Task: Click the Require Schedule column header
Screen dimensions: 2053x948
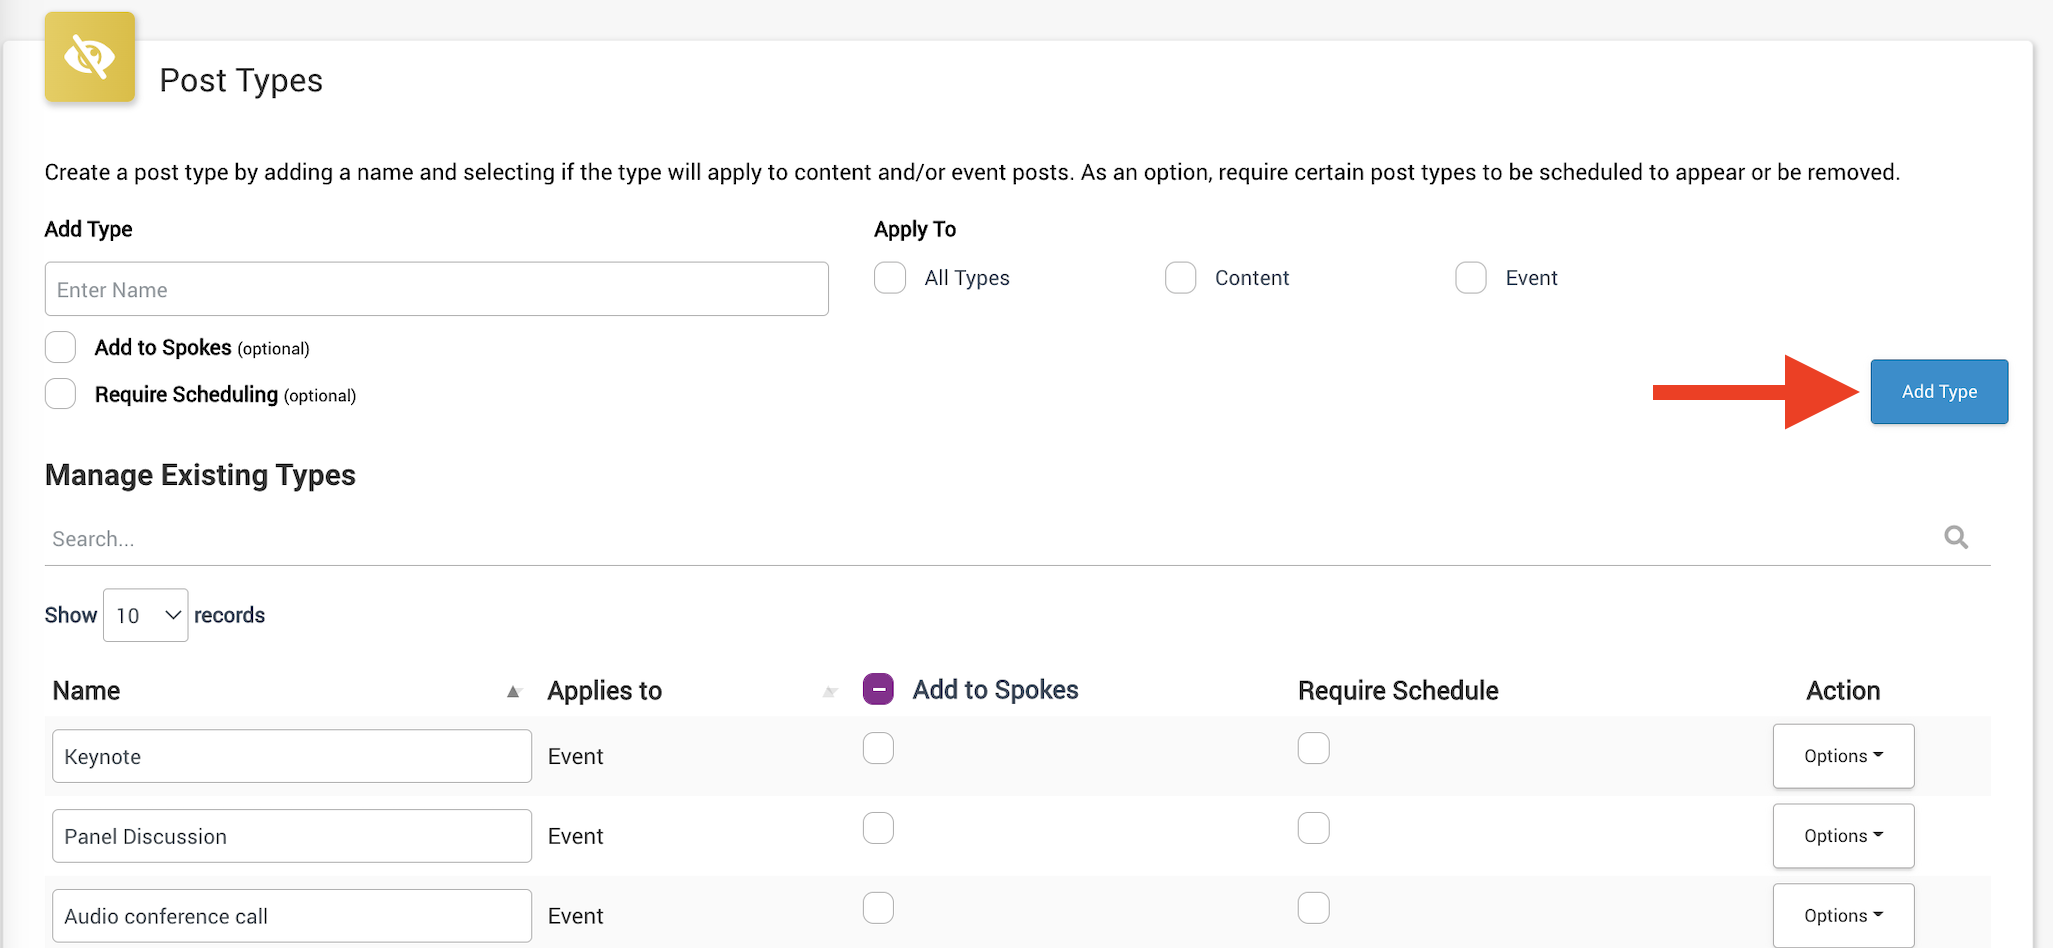Action: [1398, 691]
